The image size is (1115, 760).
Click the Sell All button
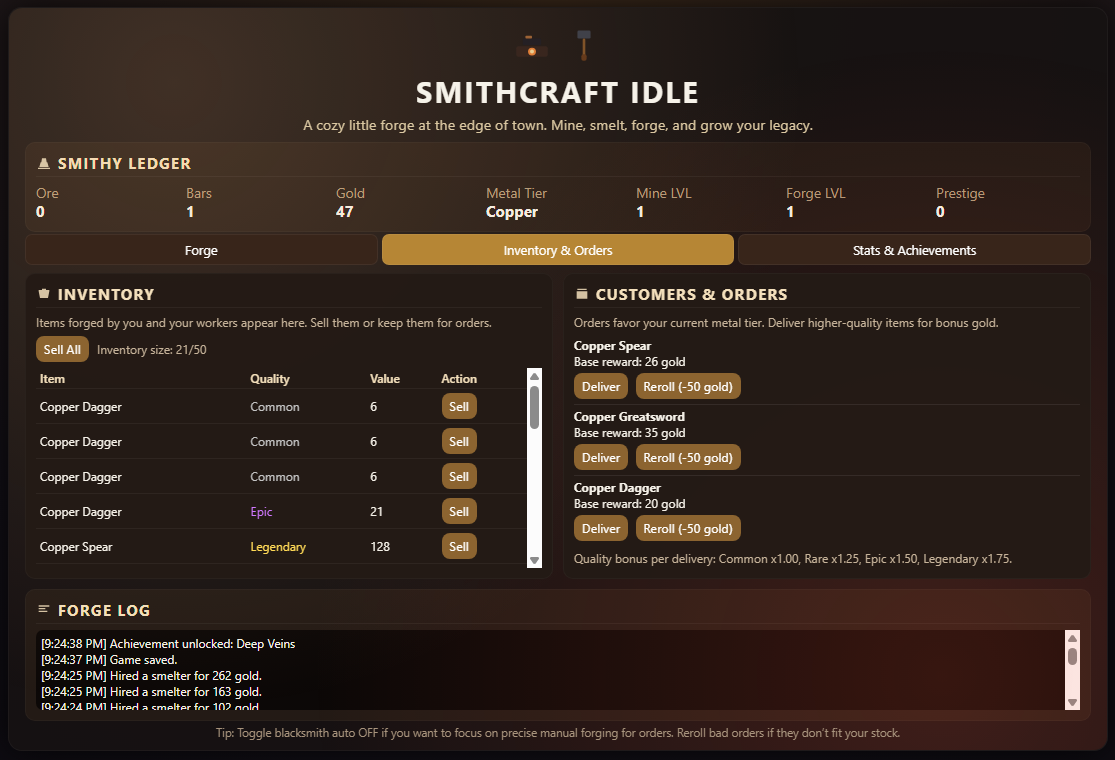coord(63,349)
